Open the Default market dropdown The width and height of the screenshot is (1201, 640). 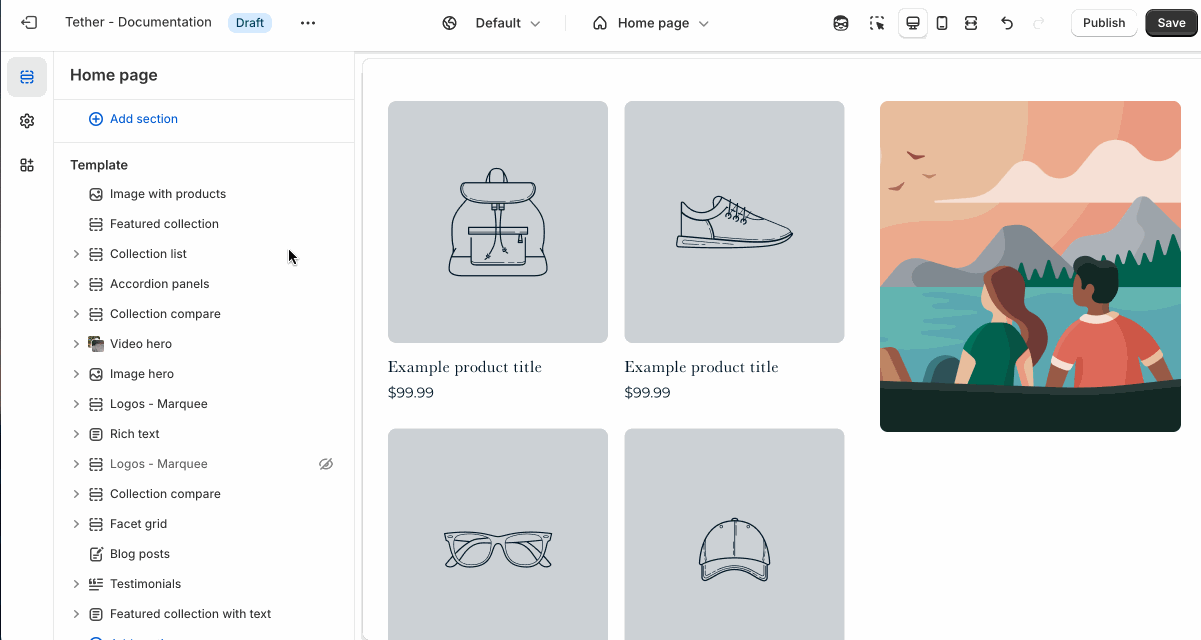493,23
